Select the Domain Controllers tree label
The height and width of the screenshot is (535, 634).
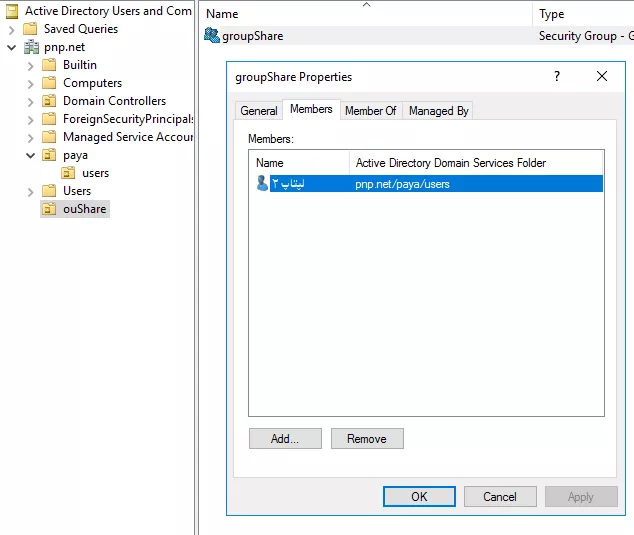point(114,101)
